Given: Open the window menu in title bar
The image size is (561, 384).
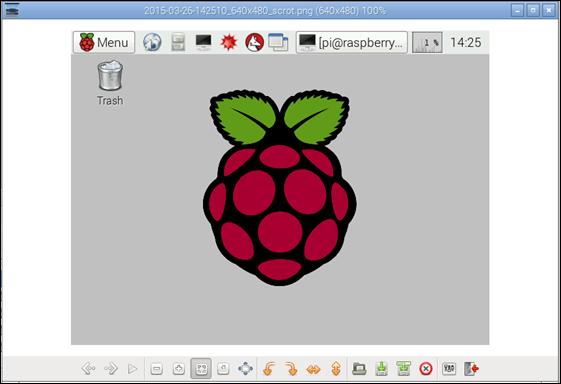Looking at the screenshot, I should [x=12, y=10].
